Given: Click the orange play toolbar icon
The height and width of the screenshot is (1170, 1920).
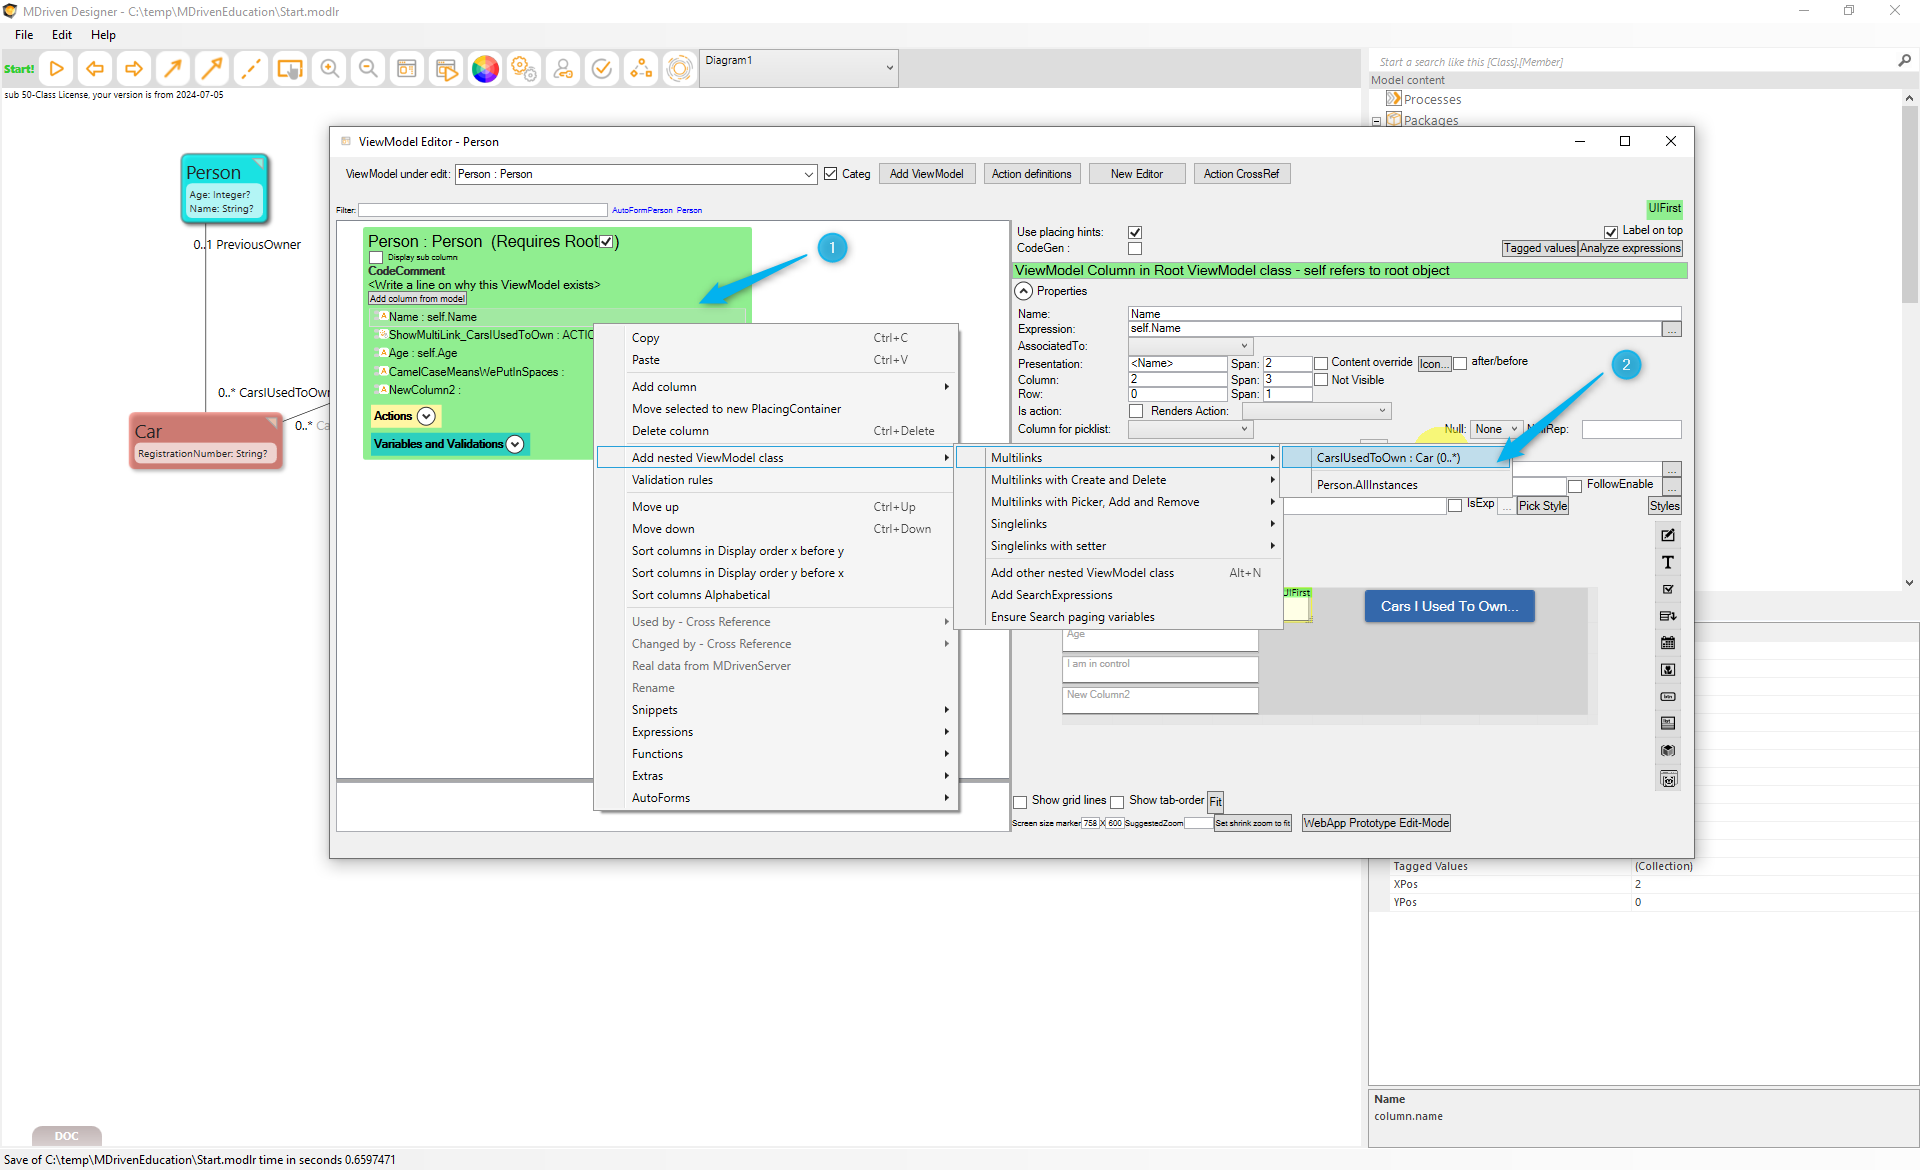Looking at the screenshot, I should pos(57,69).
